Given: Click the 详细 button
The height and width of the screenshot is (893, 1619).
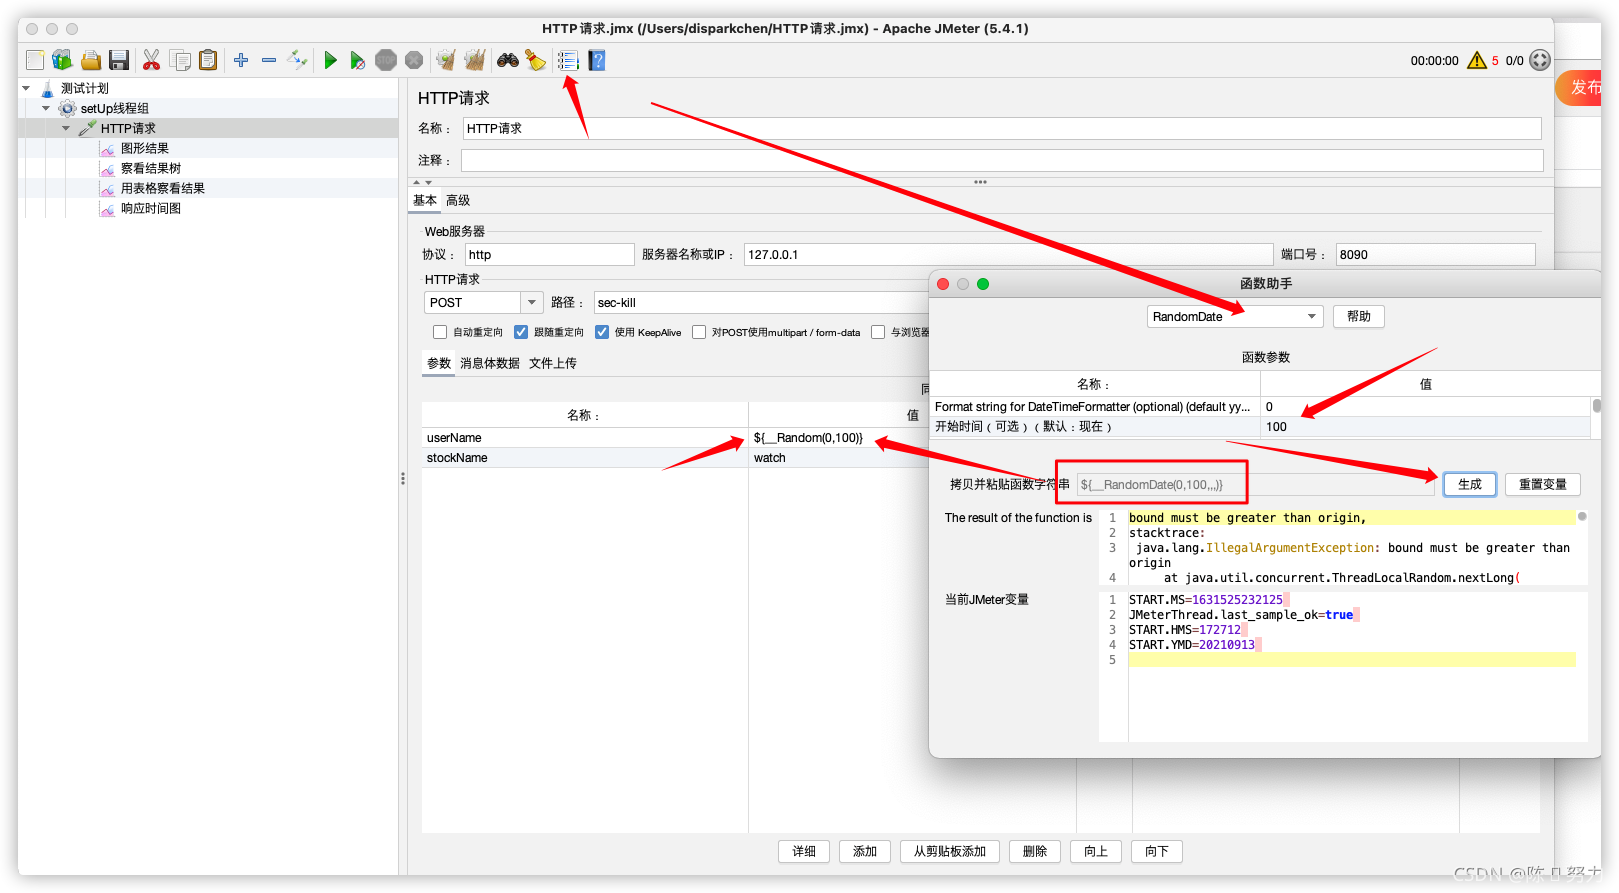Looking at the screenshot, I should [804, 851].
